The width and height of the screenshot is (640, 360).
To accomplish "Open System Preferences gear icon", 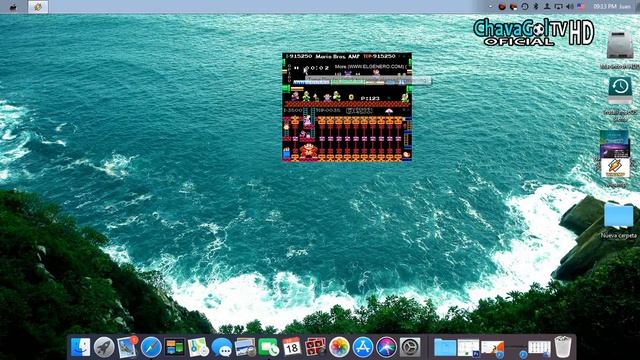I will pyautogui.click(x=410, y=347).
